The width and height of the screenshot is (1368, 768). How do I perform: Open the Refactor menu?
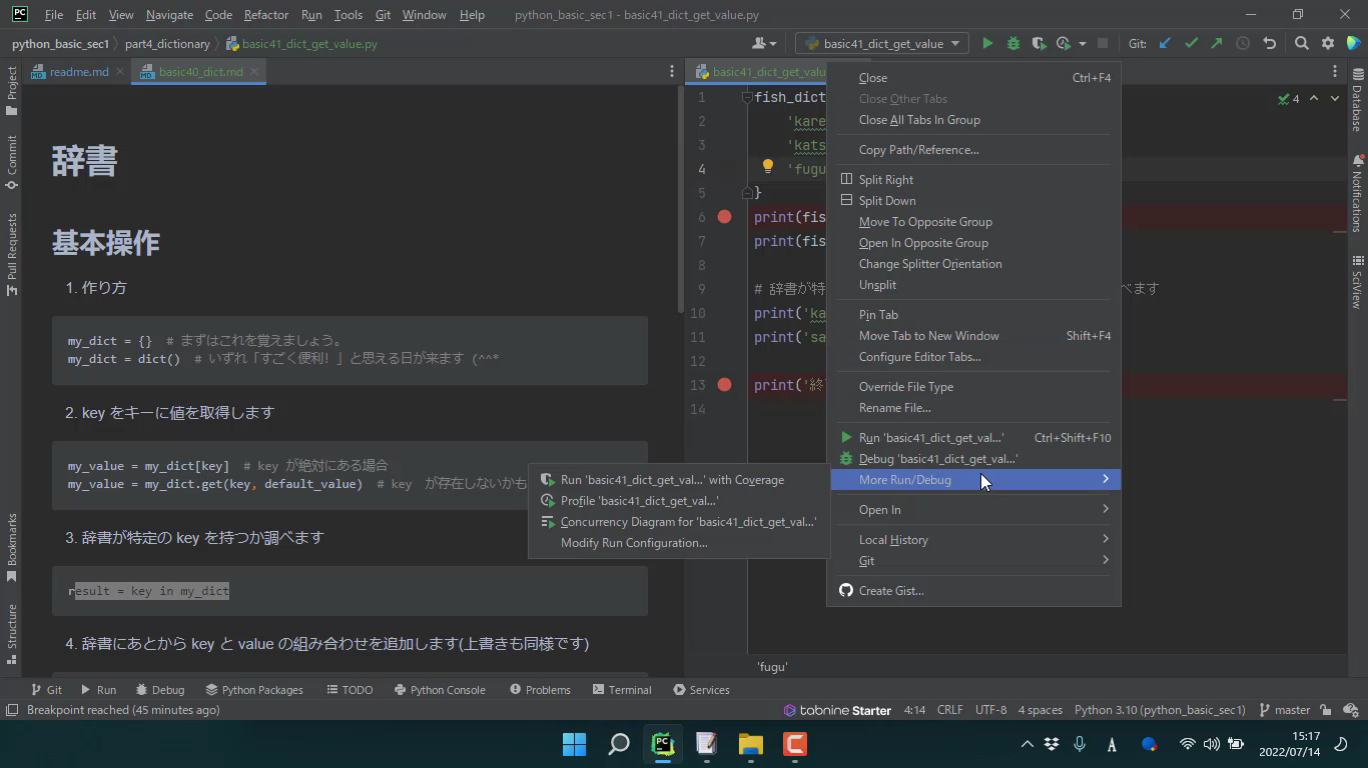coord(266,15)
